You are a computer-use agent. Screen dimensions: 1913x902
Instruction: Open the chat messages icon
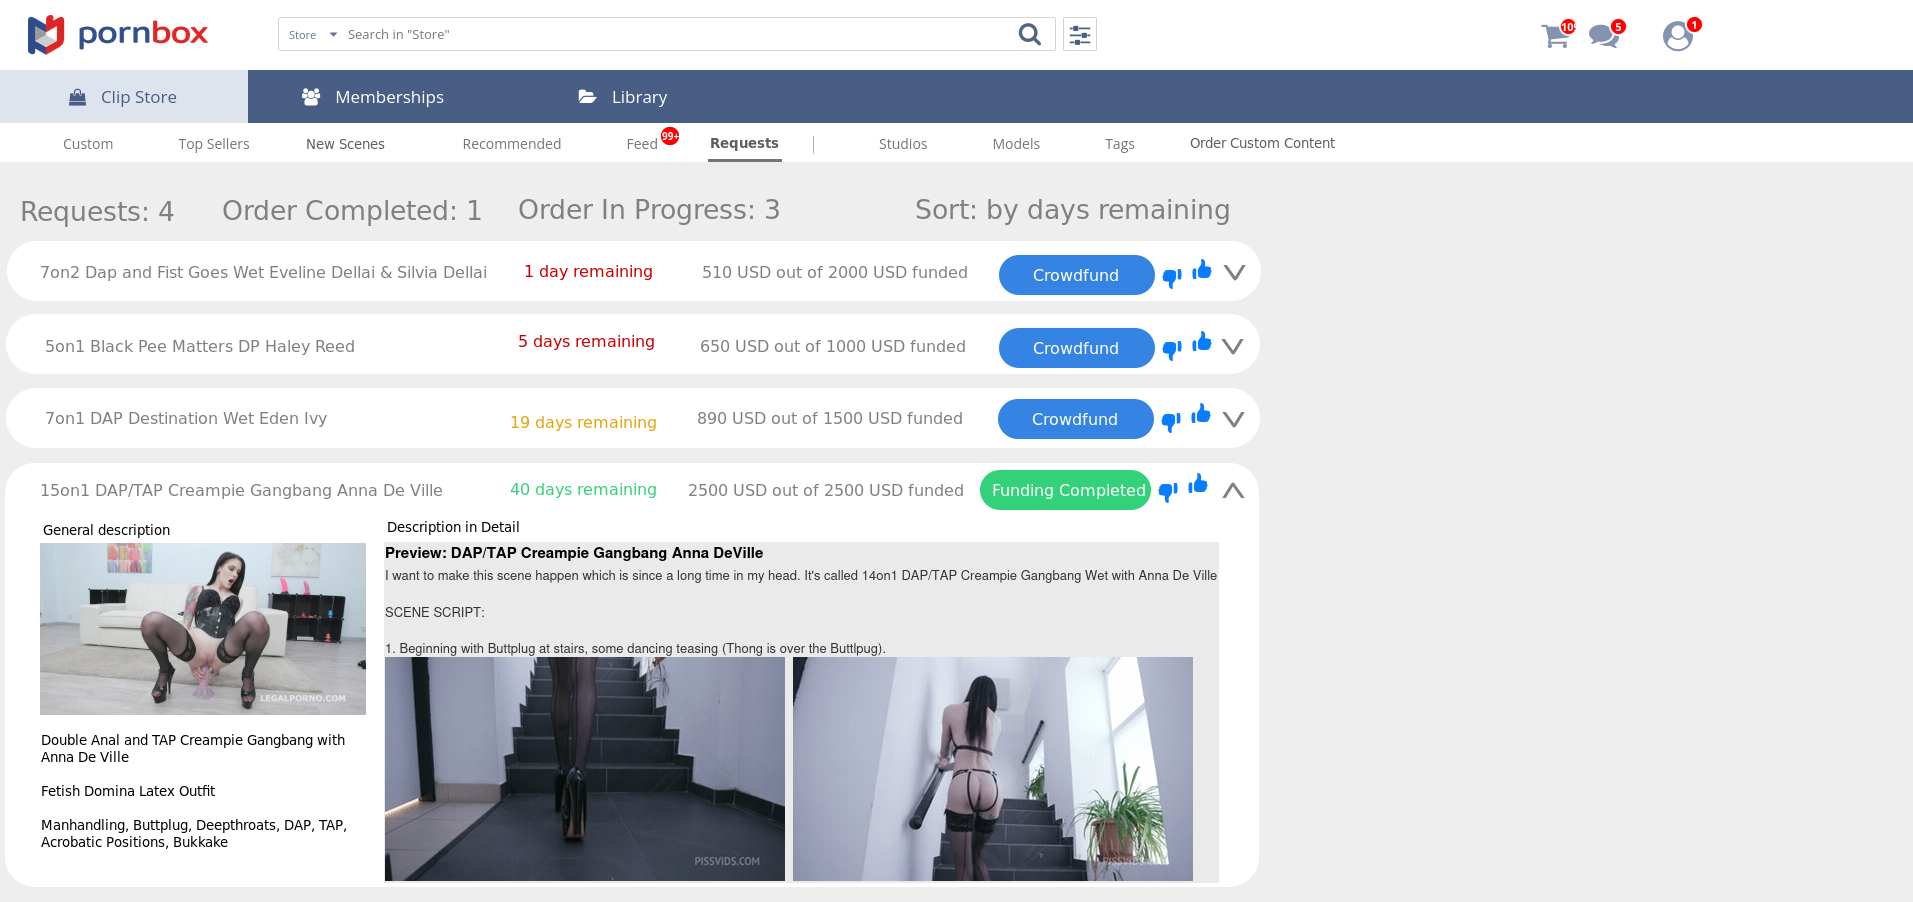pos(1603,37)
